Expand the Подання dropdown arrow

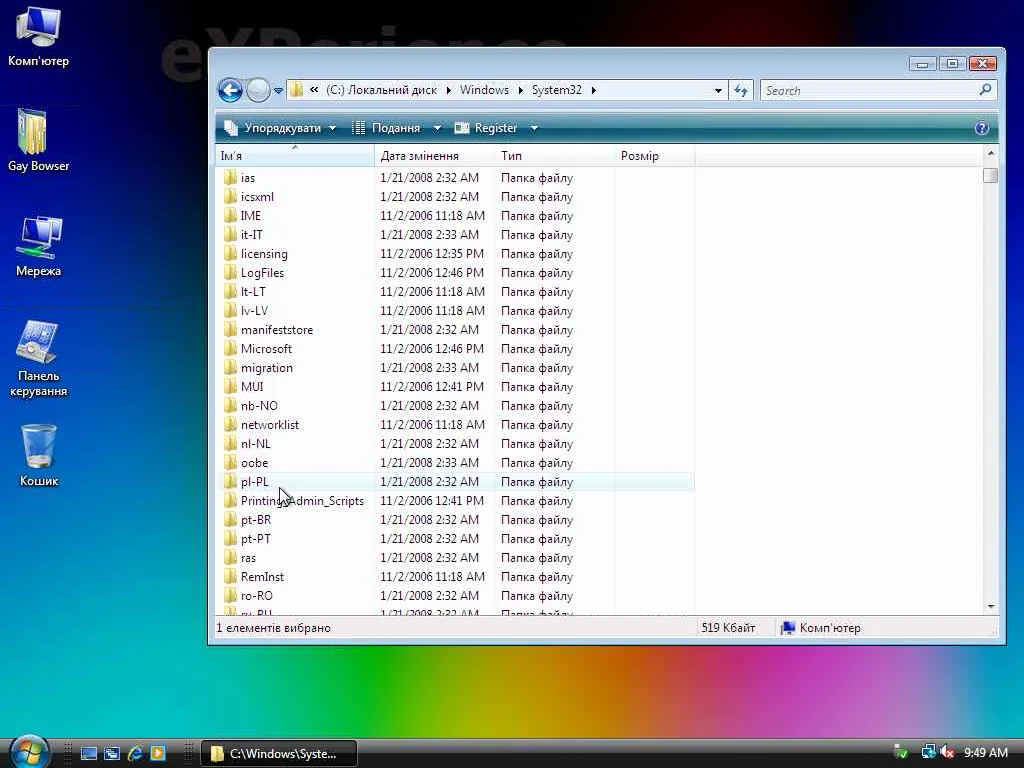coord(437,128)
